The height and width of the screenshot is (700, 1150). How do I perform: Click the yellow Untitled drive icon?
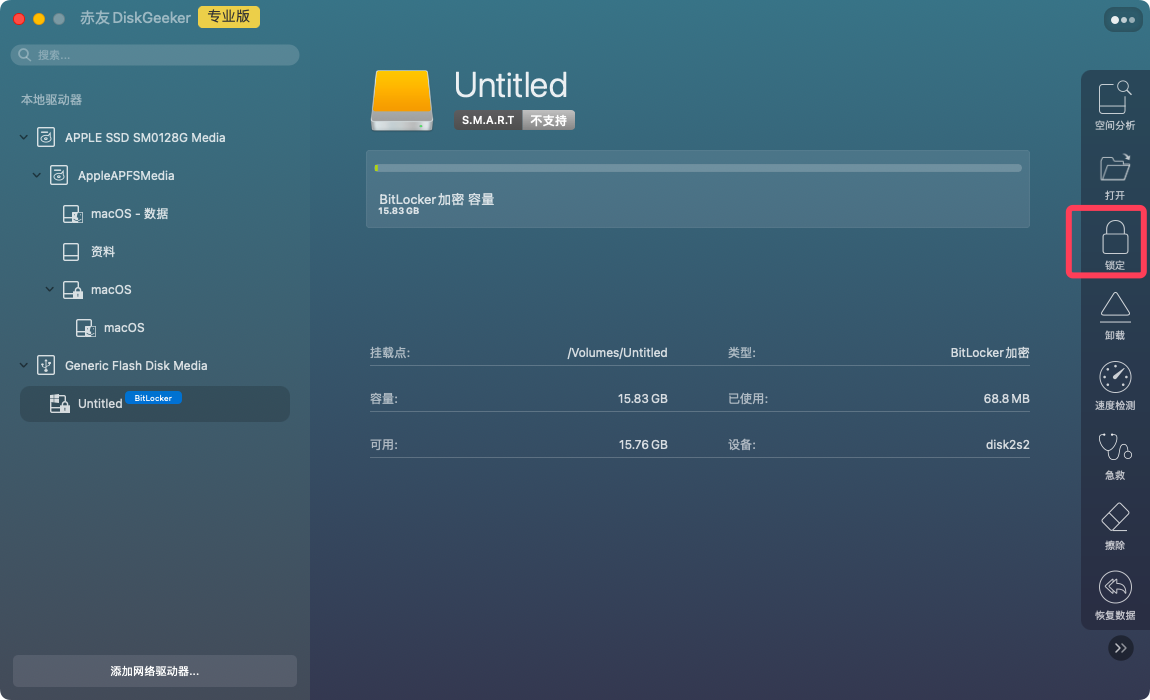pos(402,100)
